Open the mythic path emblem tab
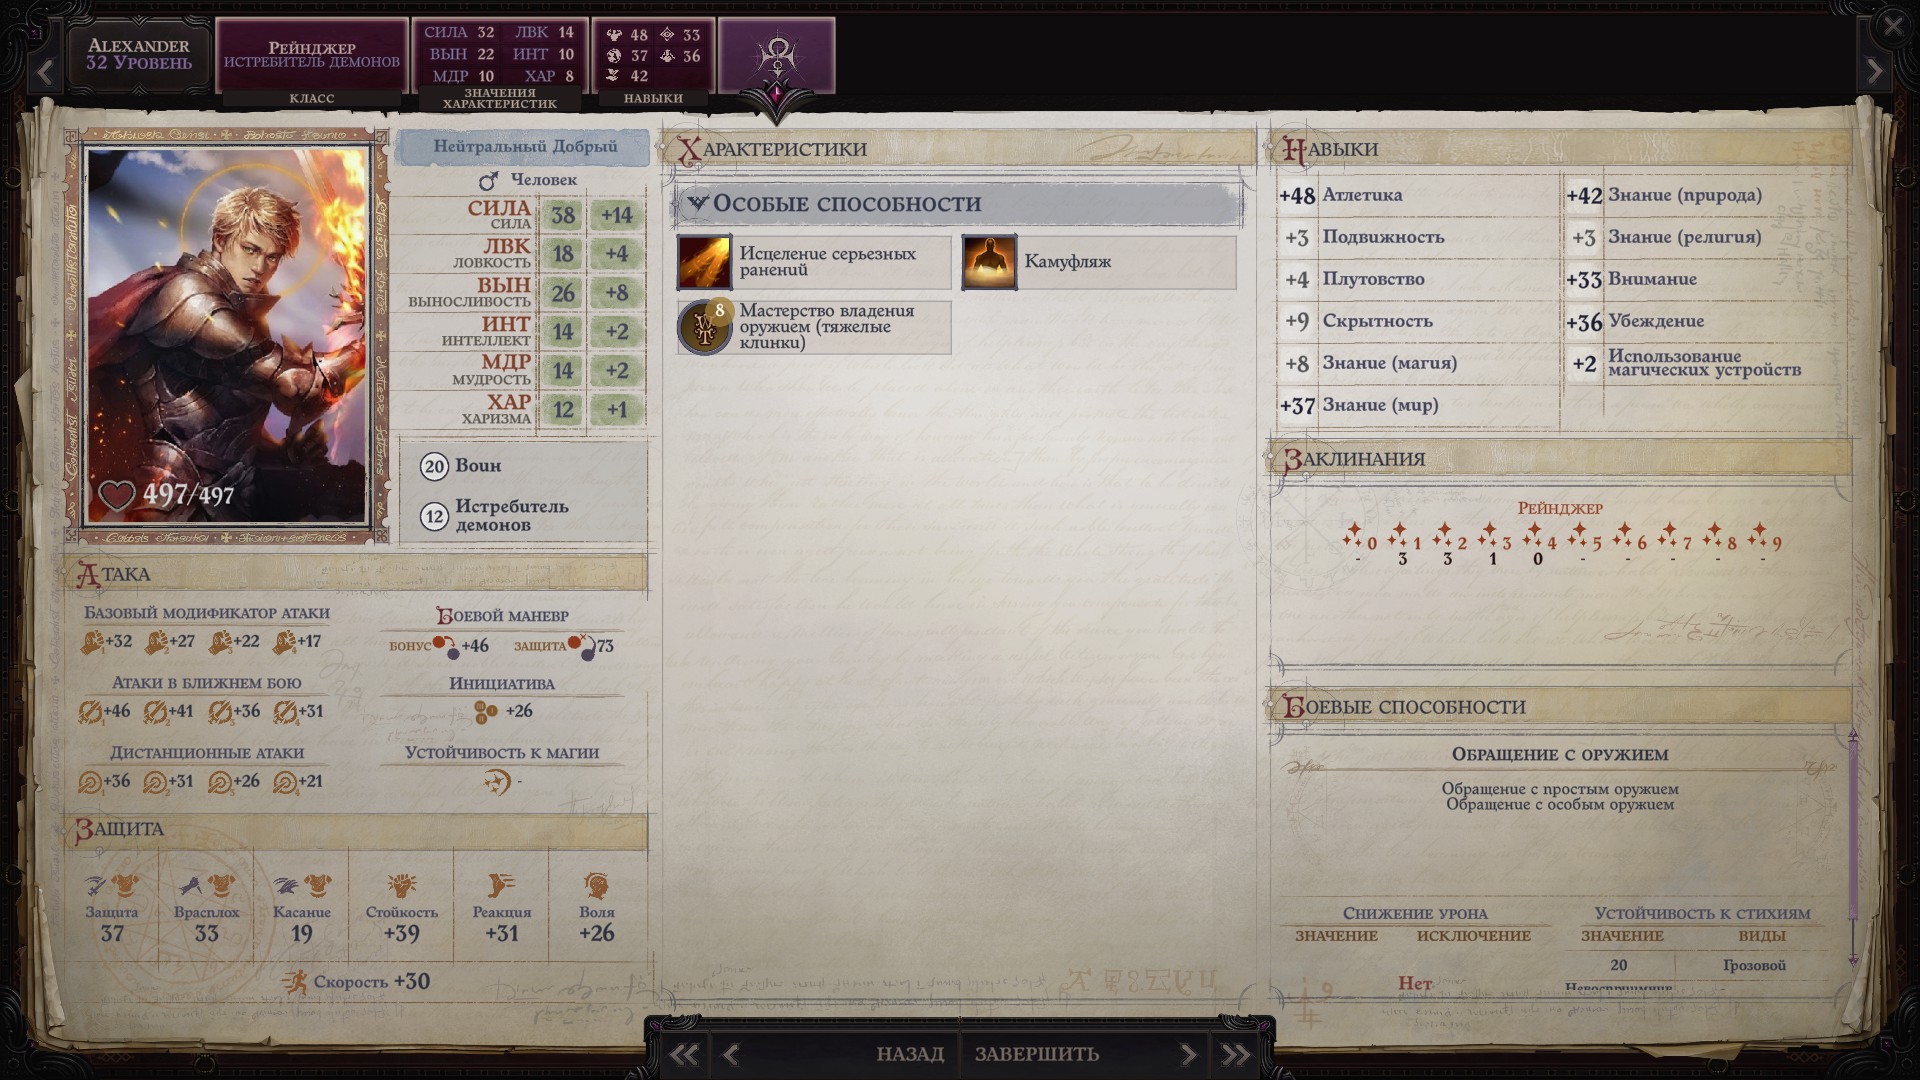Image resolution: width=1920 pixels, height=1080 pixels. [x=777, y=58]
